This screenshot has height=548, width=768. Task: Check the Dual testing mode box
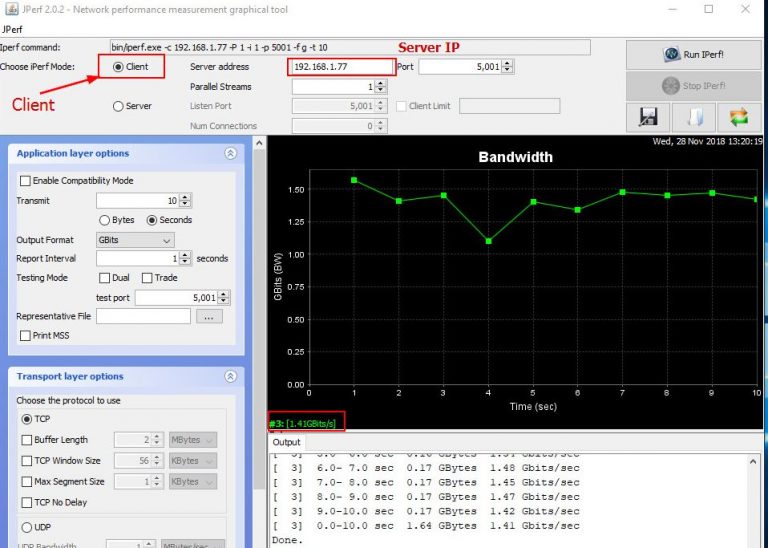point(104,278)
